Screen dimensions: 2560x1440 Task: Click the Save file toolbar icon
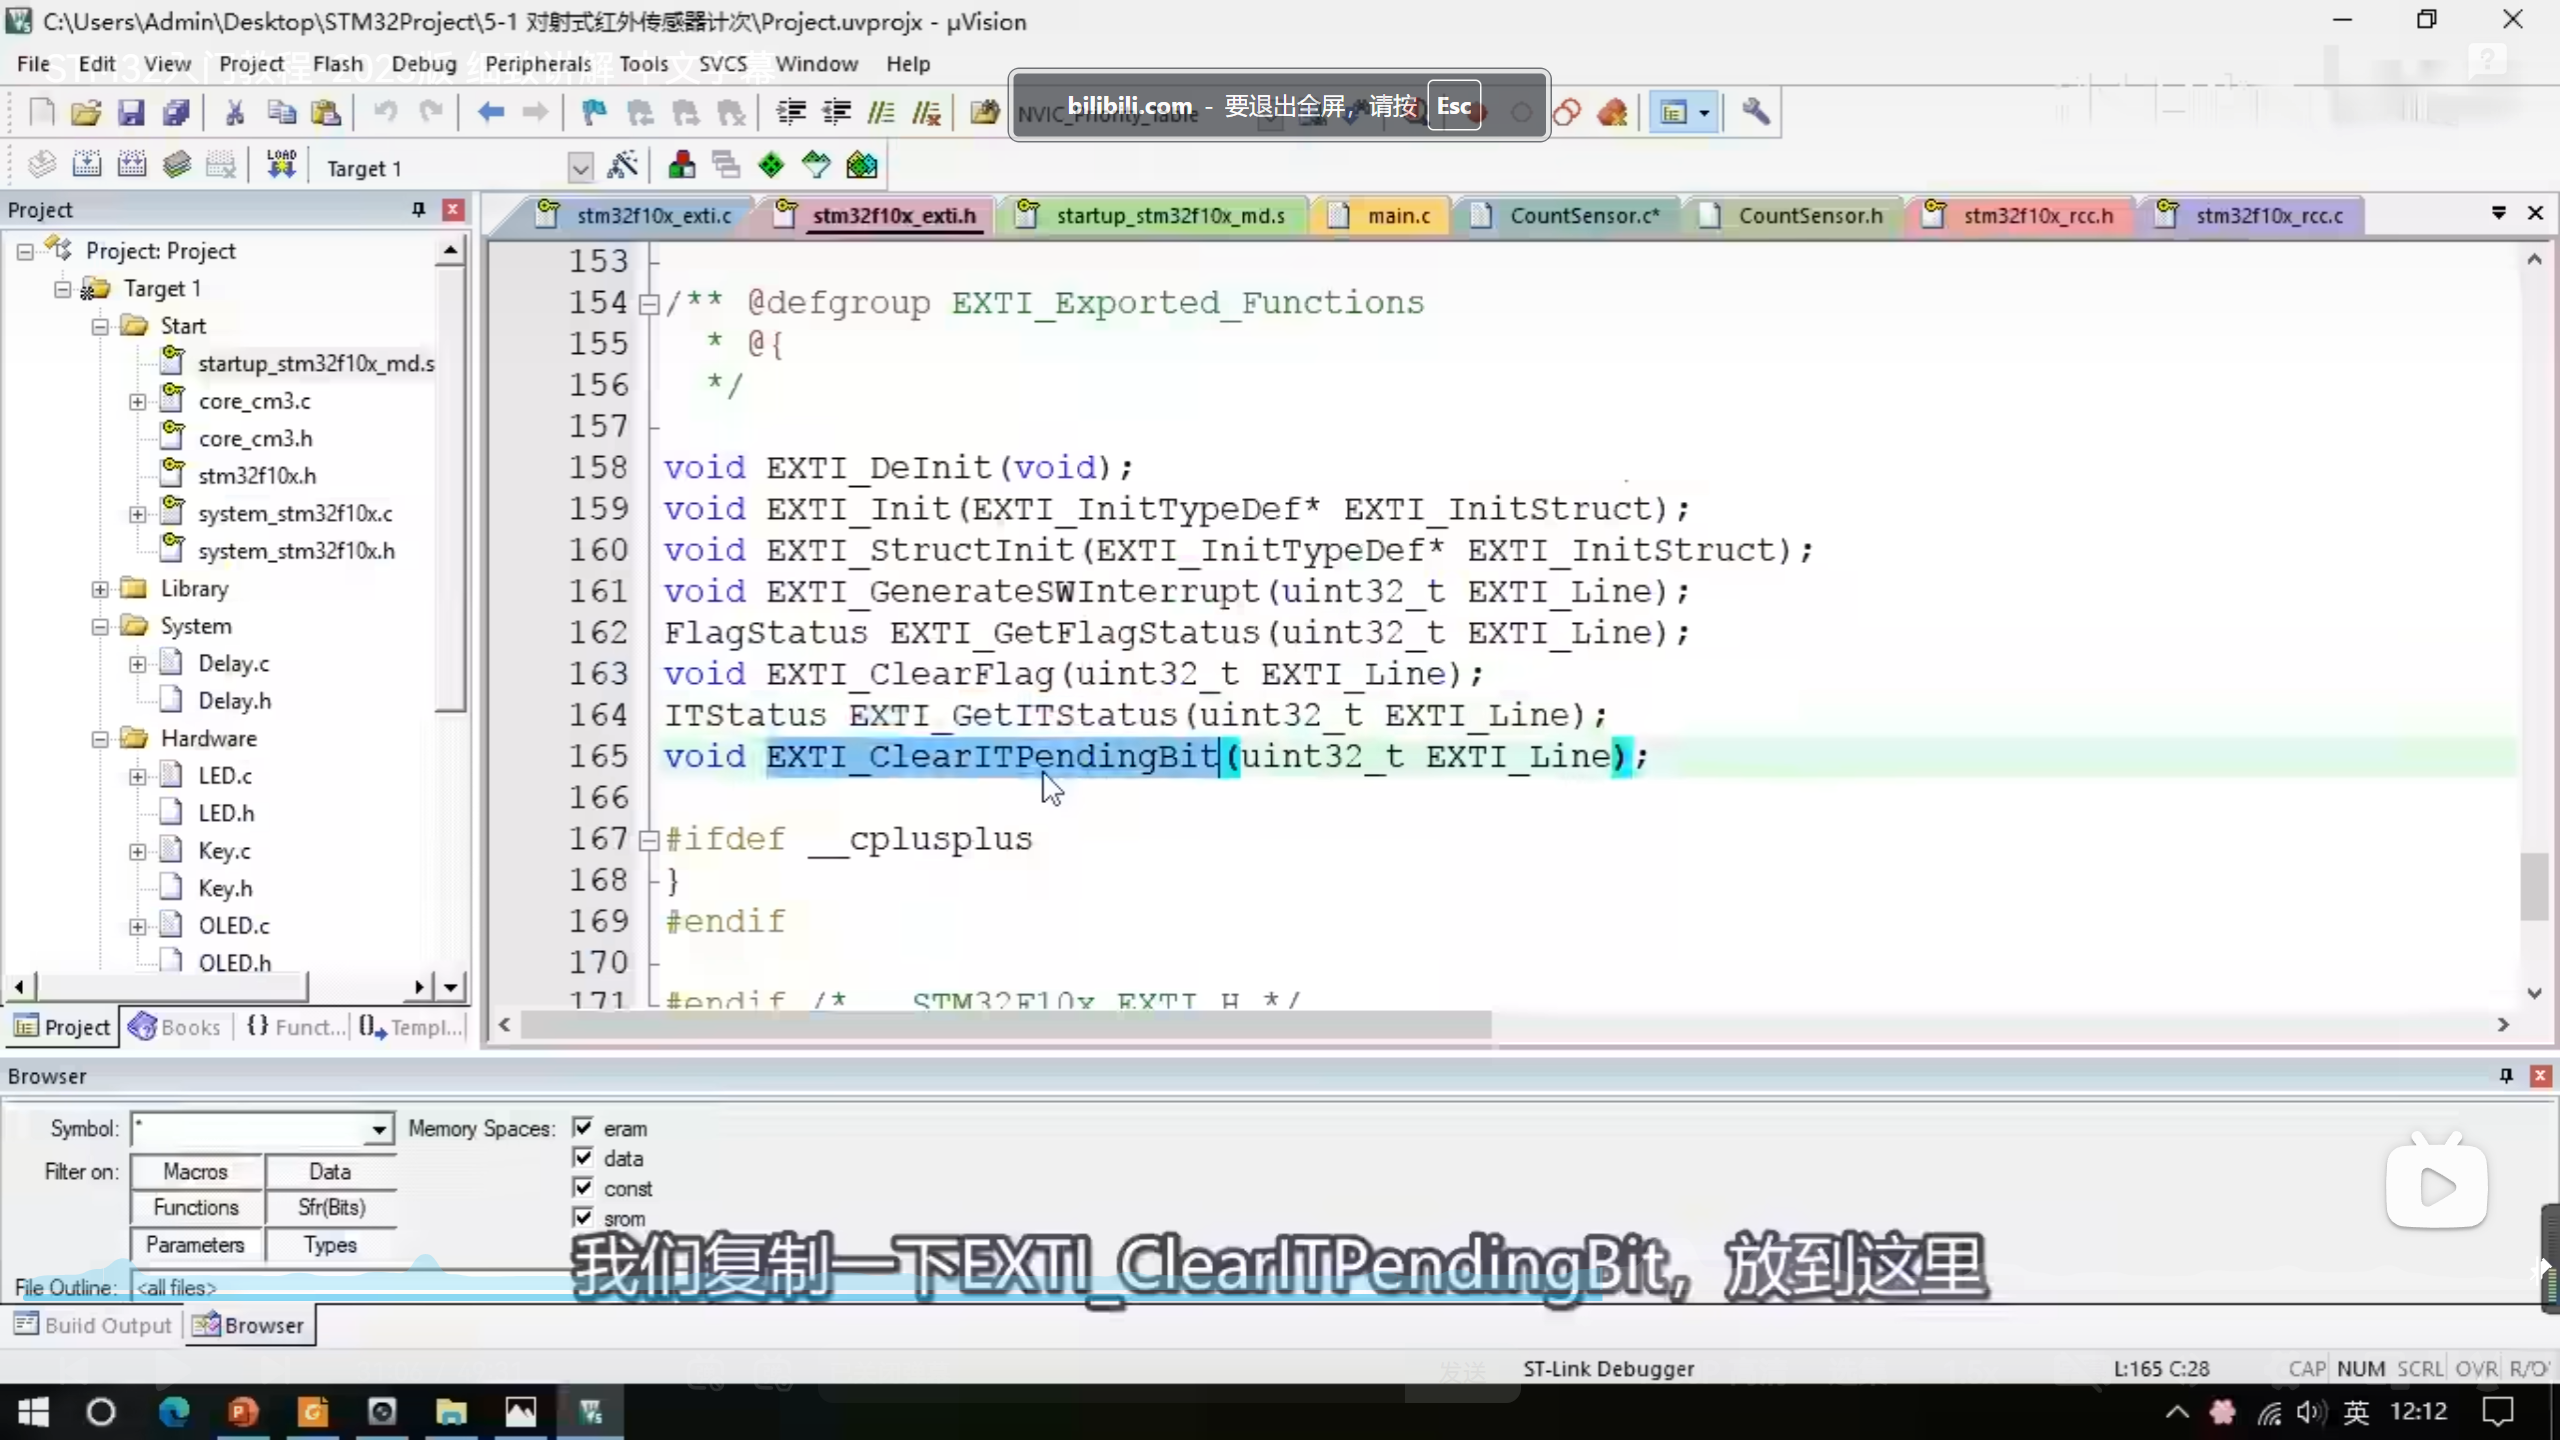tap(131, 113)
